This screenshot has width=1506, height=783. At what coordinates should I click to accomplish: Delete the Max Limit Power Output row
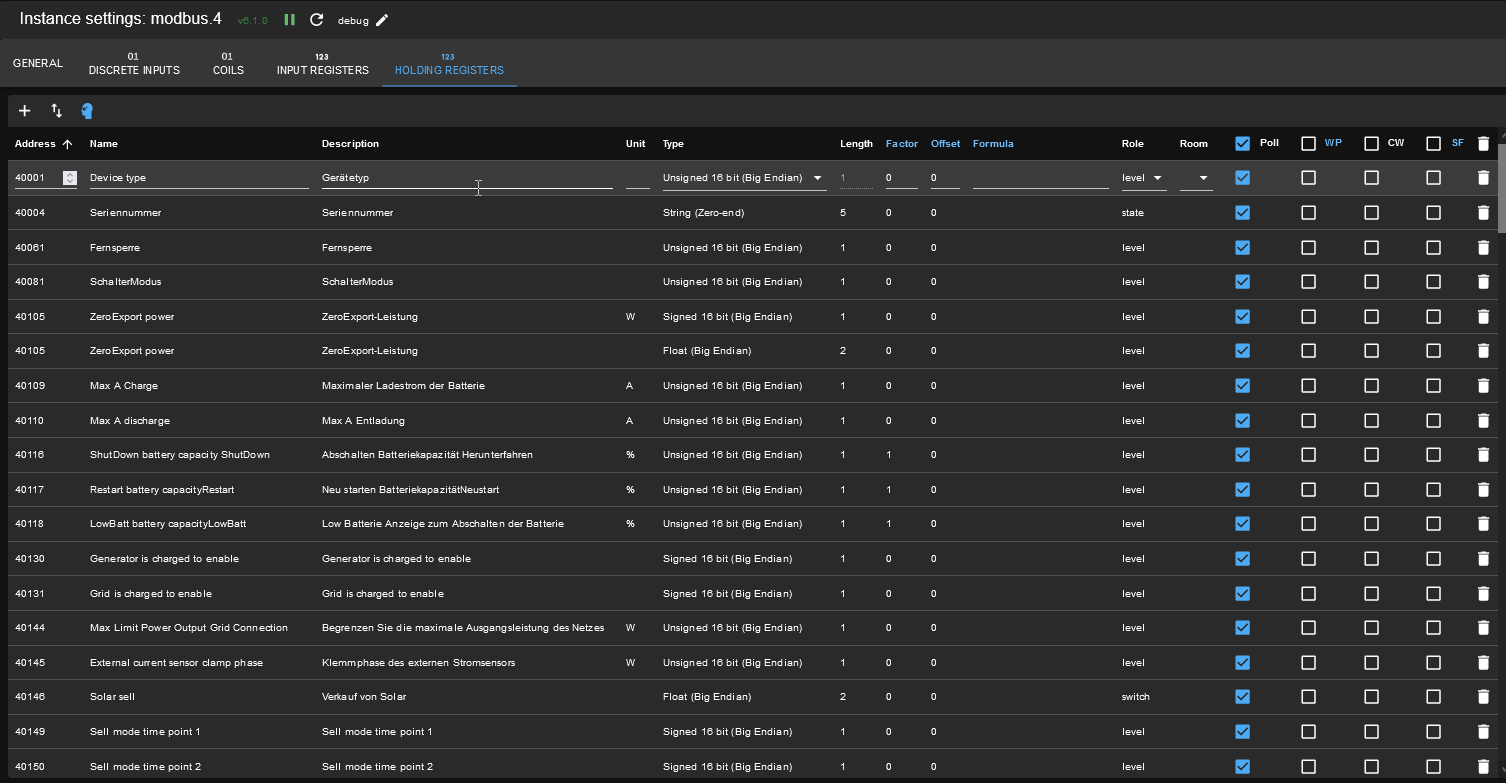click(x=1483, y=628)
